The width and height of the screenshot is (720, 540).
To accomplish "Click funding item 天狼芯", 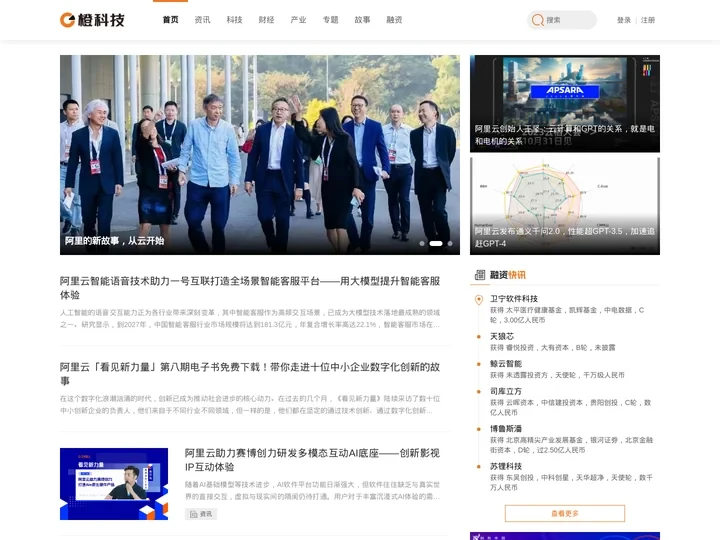I will click(x=502, y=336).
